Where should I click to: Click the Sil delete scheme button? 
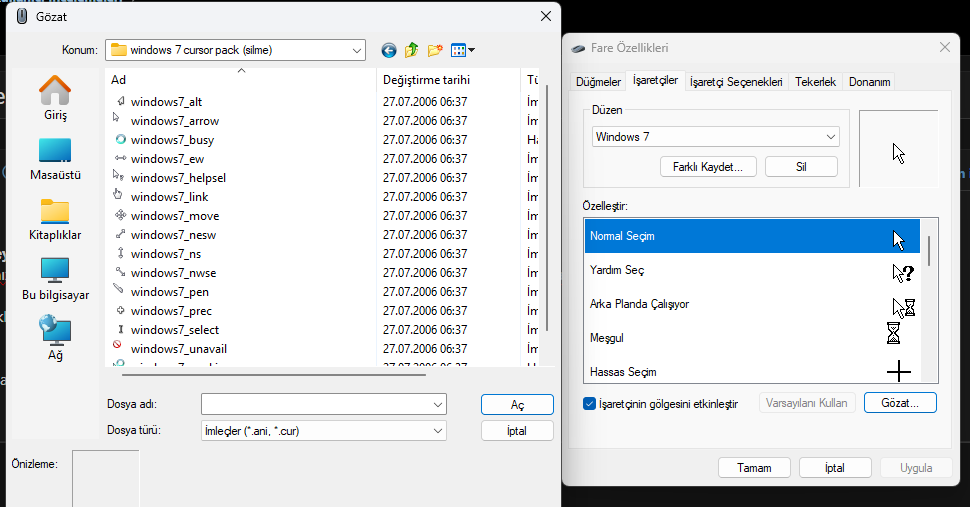pyautogui.click(x=801, y=167)
